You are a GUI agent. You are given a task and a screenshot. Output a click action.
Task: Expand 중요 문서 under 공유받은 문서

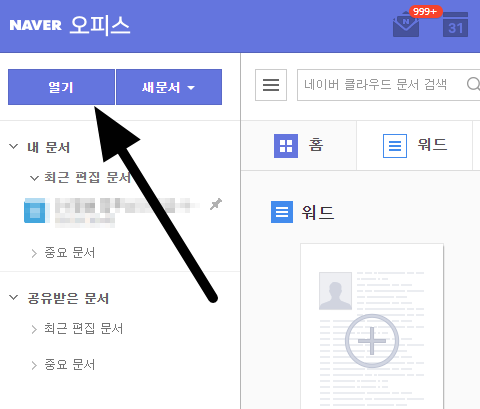(34, 365)
